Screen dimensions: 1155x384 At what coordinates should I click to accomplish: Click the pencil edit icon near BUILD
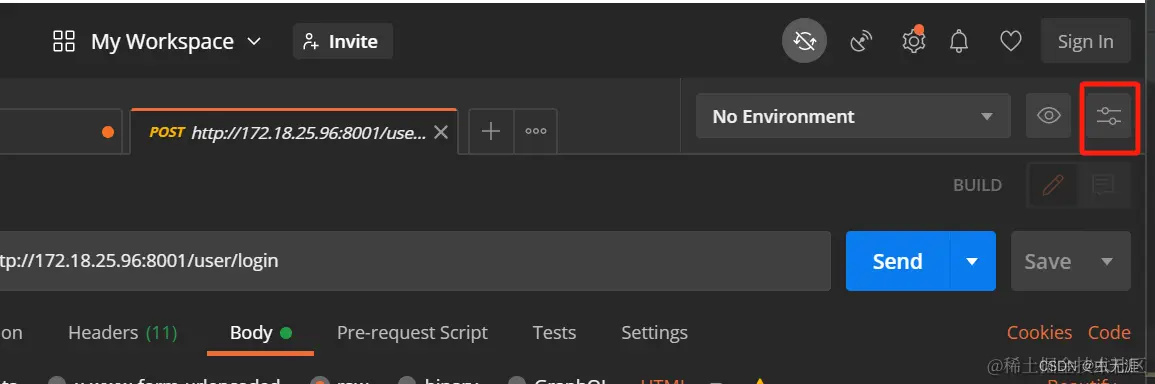click(1053, 185)
